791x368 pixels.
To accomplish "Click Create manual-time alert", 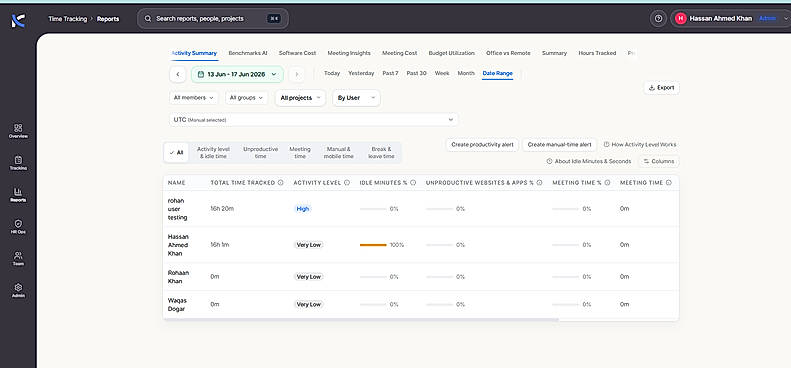I will click(x=559, y=145).
